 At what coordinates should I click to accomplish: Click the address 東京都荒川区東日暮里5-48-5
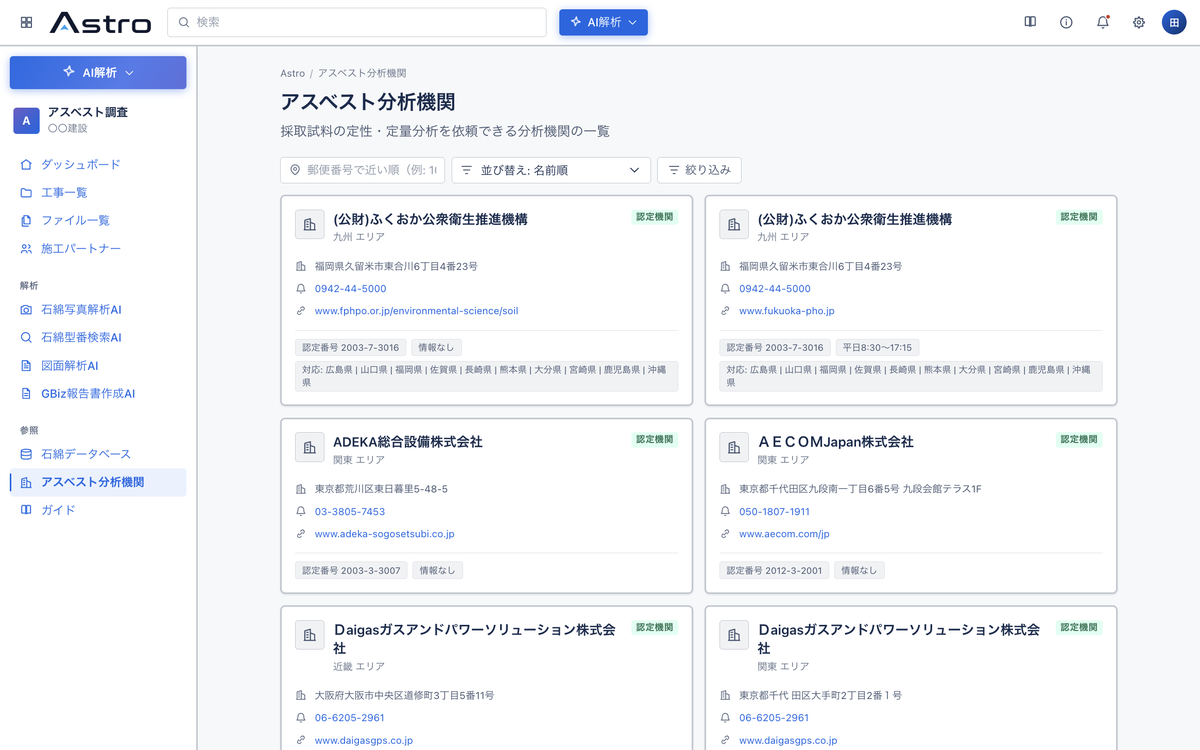(381, 489)
